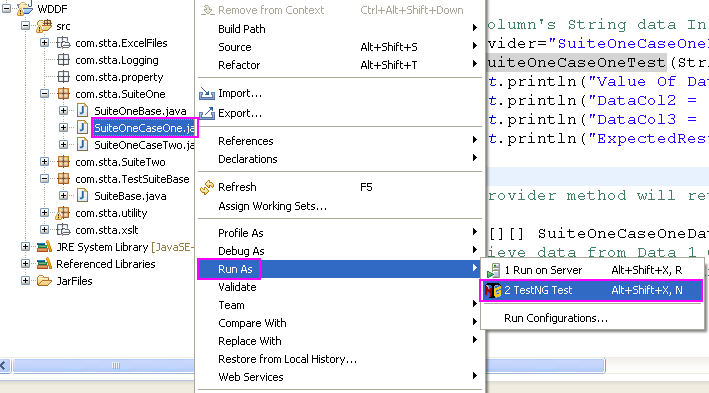Open the Compare With submenu
The height and width of the screenshot is (393, 709).
pyautogui.click(x=340, y=323)
